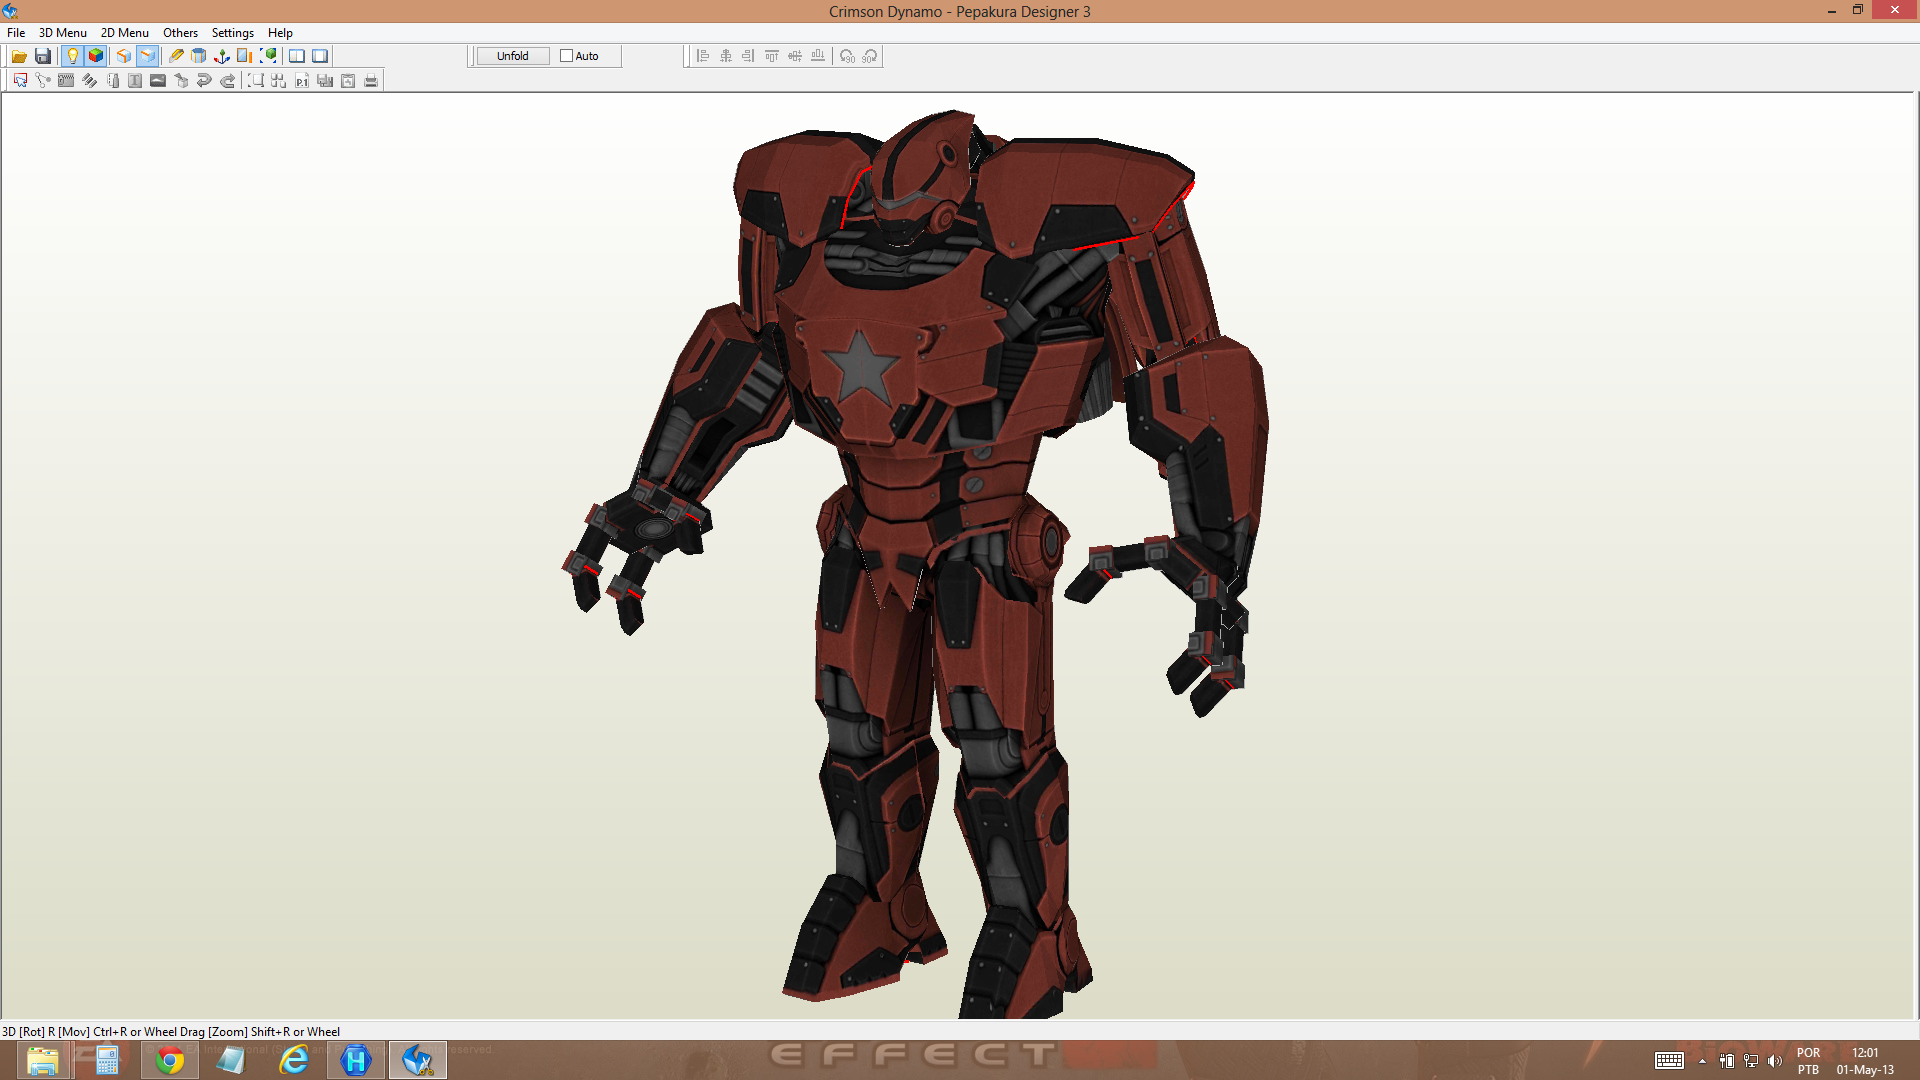Viewport: 1920px width, 1080px height.
Task: Save the project with the floppy icon
Action: click(x=43, y=56)
